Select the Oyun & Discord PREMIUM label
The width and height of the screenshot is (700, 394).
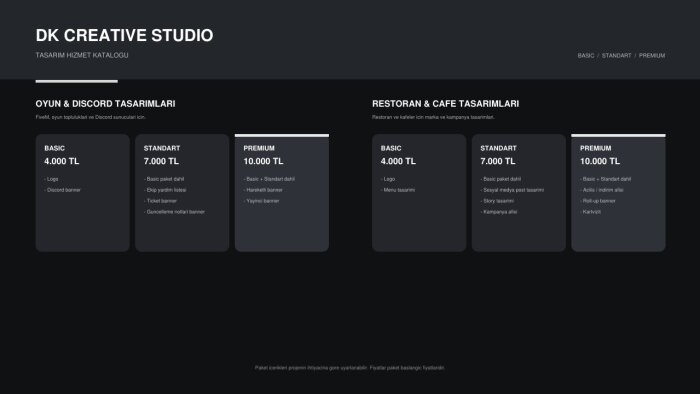[259, 148]
